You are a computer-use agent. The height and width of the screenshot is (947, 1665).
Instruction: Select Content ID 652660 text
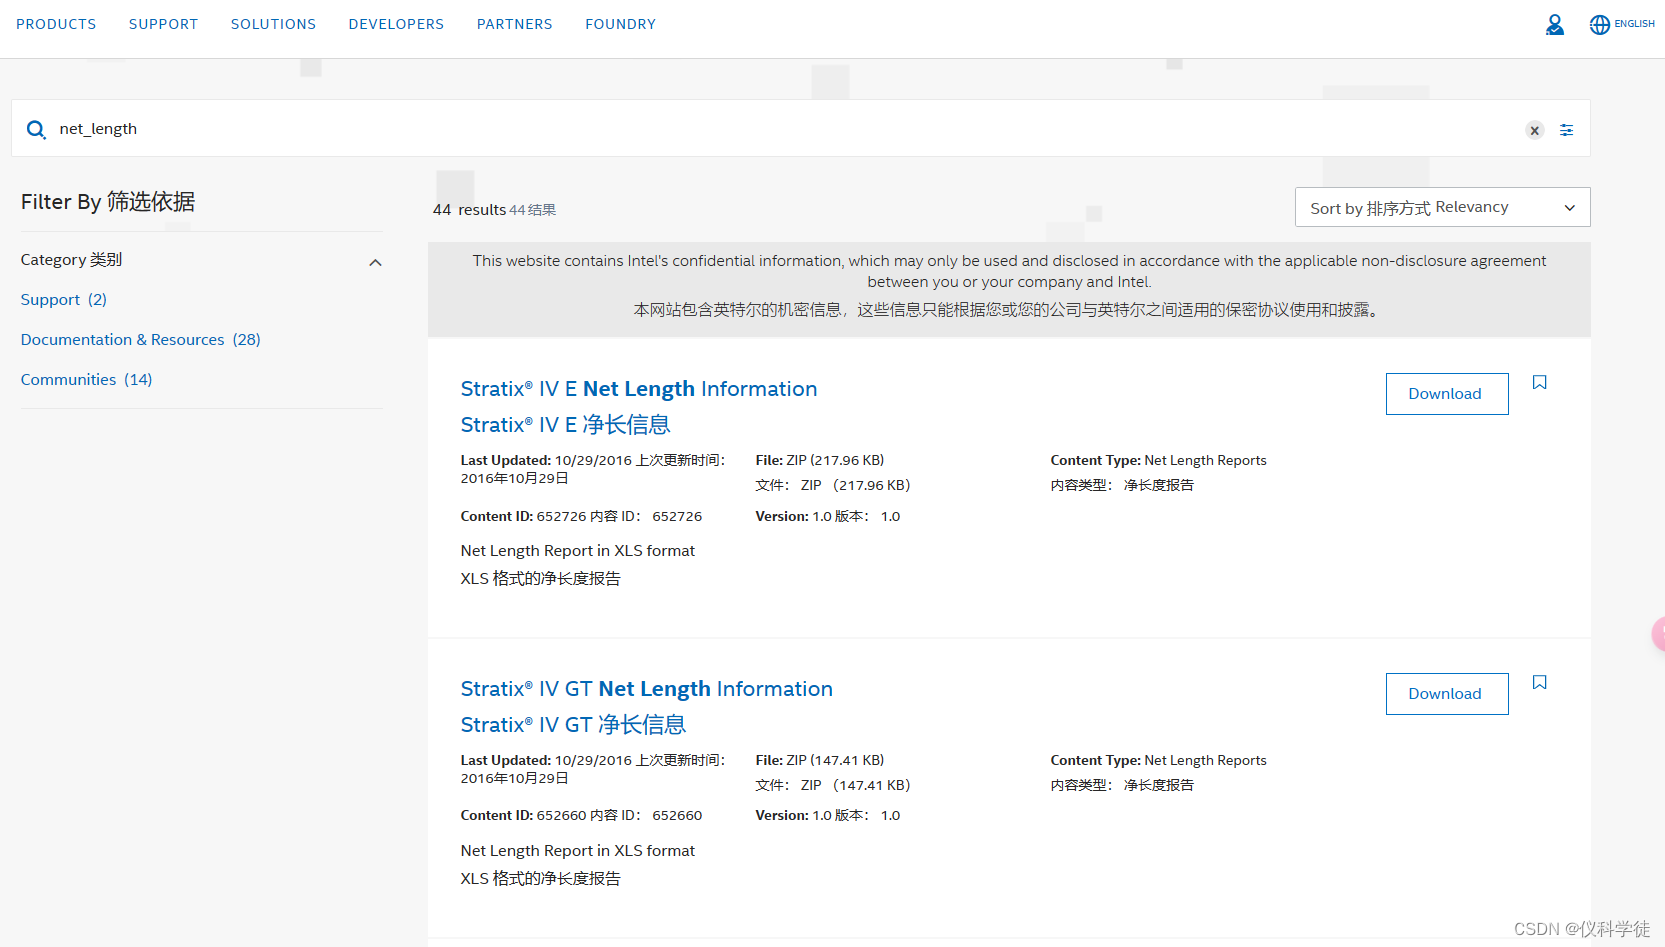click(581, 815)
